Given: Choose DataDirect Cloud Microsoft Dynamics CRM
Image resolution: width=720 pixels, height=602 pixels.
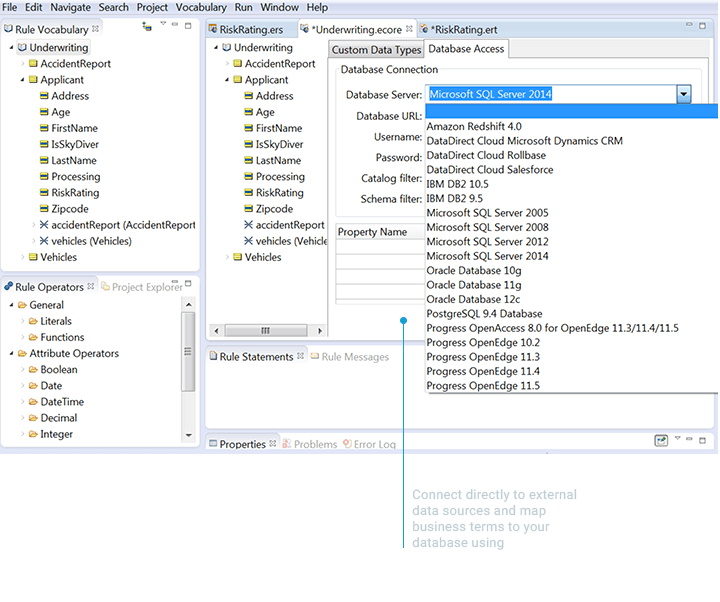Looking at the screenshot, I should tap(524, 141).
